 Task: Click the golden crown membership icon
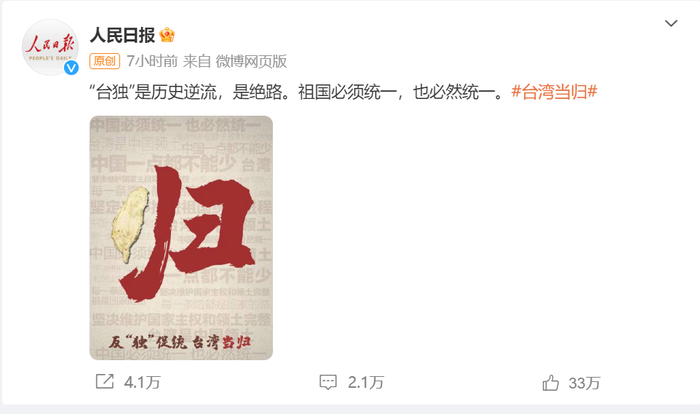point(167,35)
